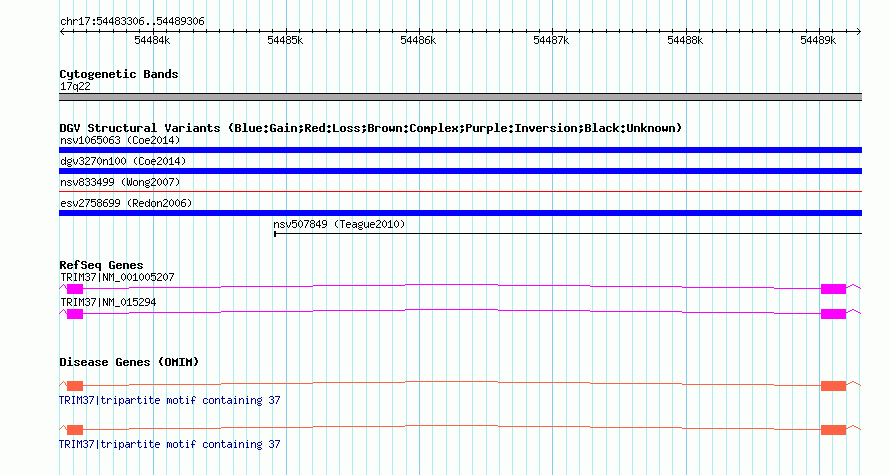Open variant dgv3270n100 (Coe2014) label
Viewport: 890px width, 475px height.
(123, 161)
